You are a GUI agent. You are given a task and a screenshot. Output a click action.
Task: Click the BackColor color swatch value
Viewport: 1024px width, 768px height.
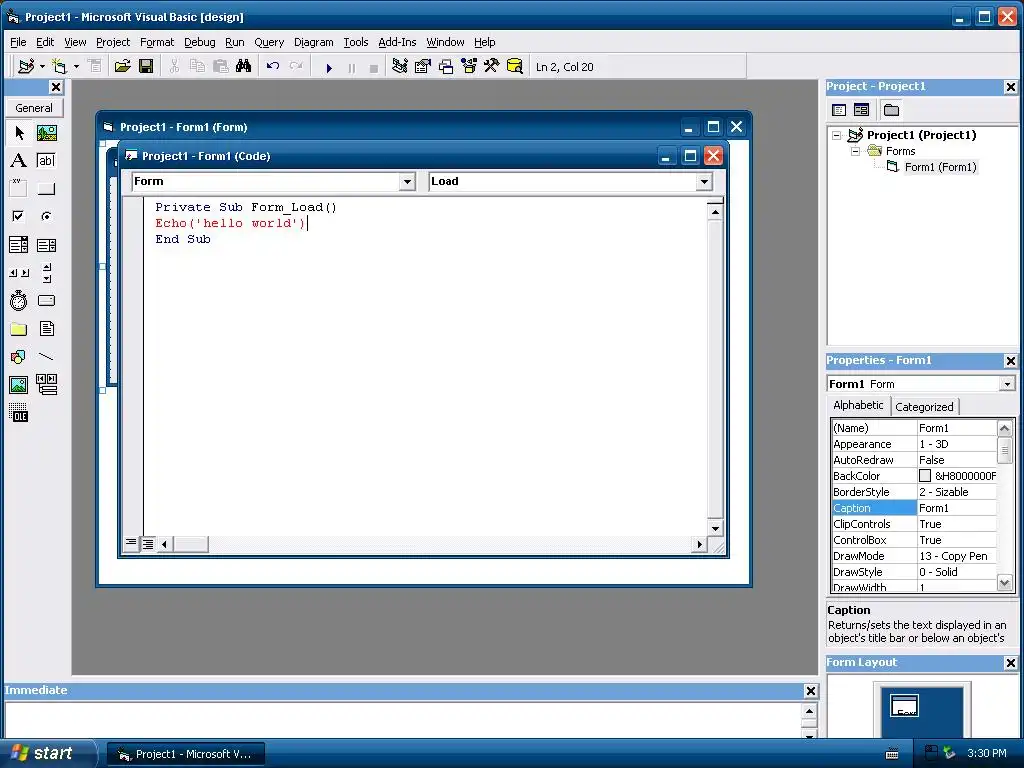(925, 476)
